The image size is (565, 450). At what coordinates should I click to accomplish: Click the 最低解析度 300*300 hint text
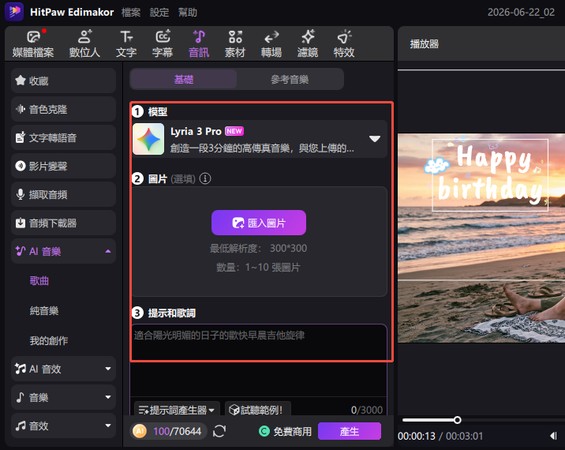pos(258,248)
